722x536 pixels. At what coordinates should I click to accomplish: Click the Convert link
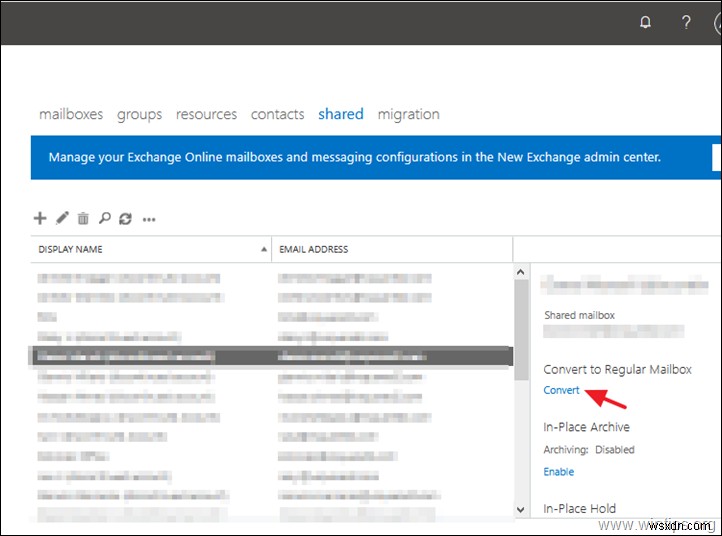tap(561, 390)
